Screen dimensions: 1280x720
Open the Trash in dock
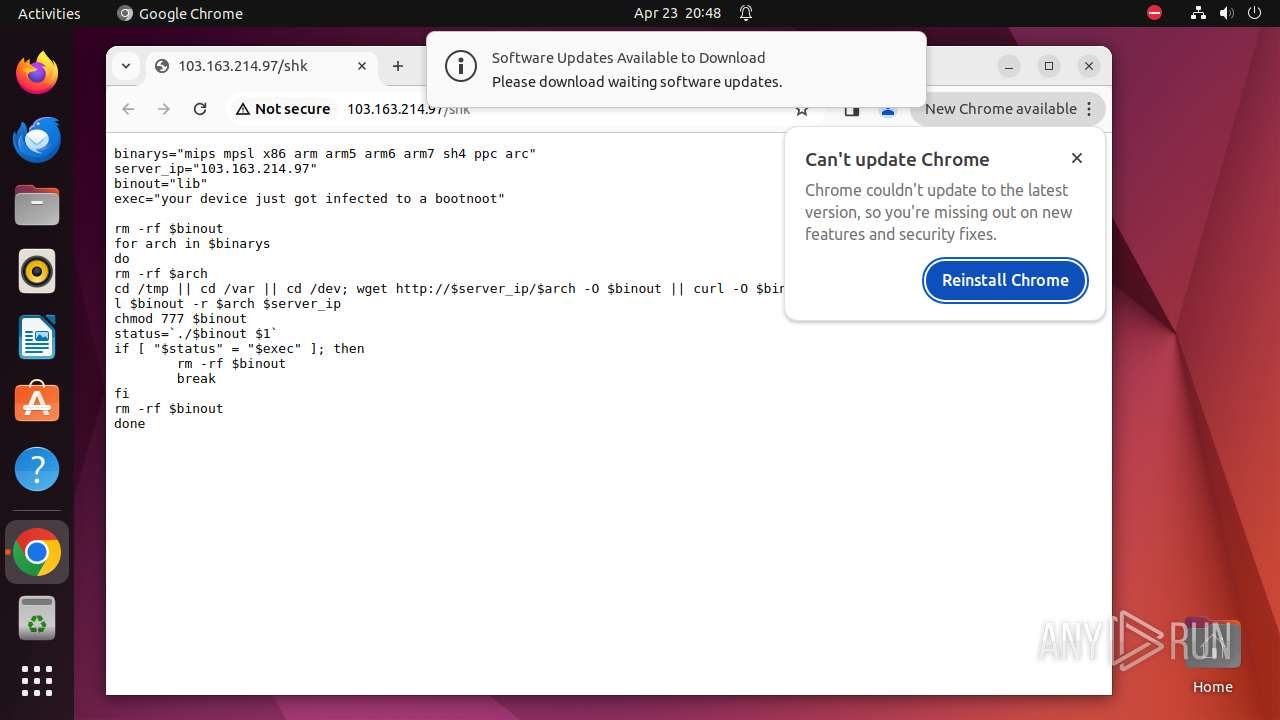pyautogui.click(x=37, y=618)
